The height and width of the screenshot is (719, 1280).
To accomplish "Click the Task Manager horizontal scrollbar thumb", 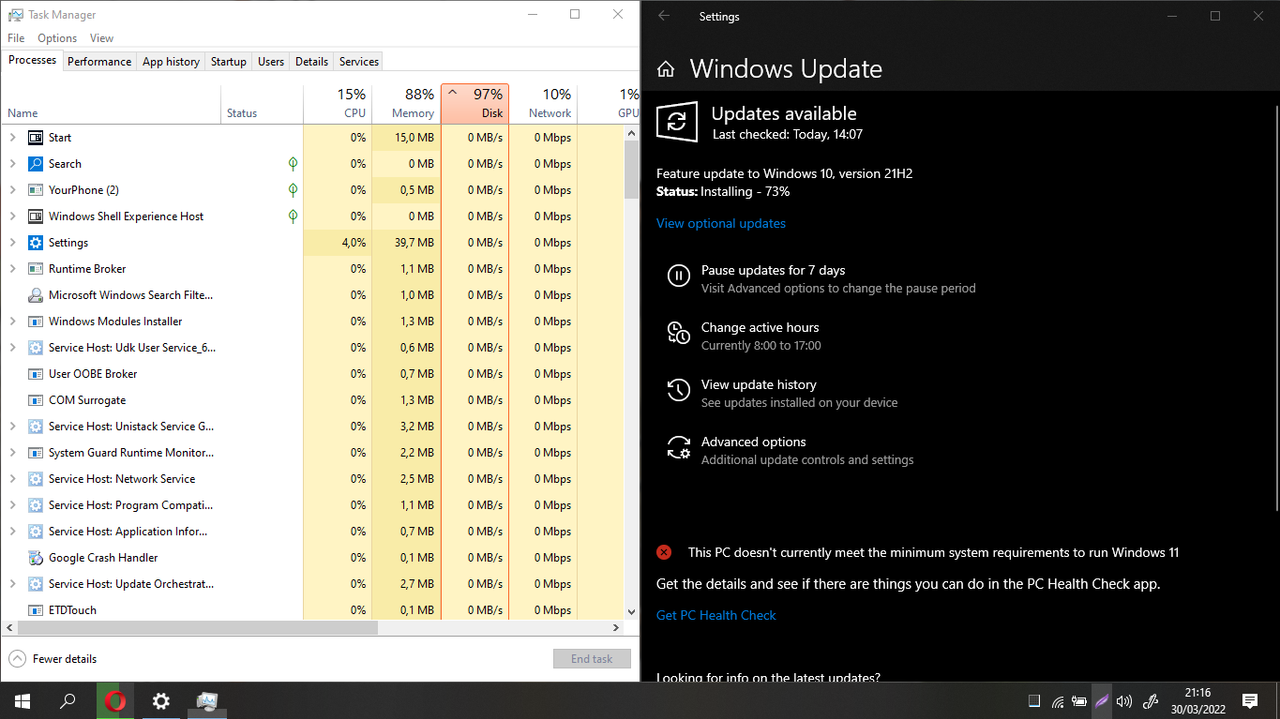I will pyautogui.click(x=197, y=628).
